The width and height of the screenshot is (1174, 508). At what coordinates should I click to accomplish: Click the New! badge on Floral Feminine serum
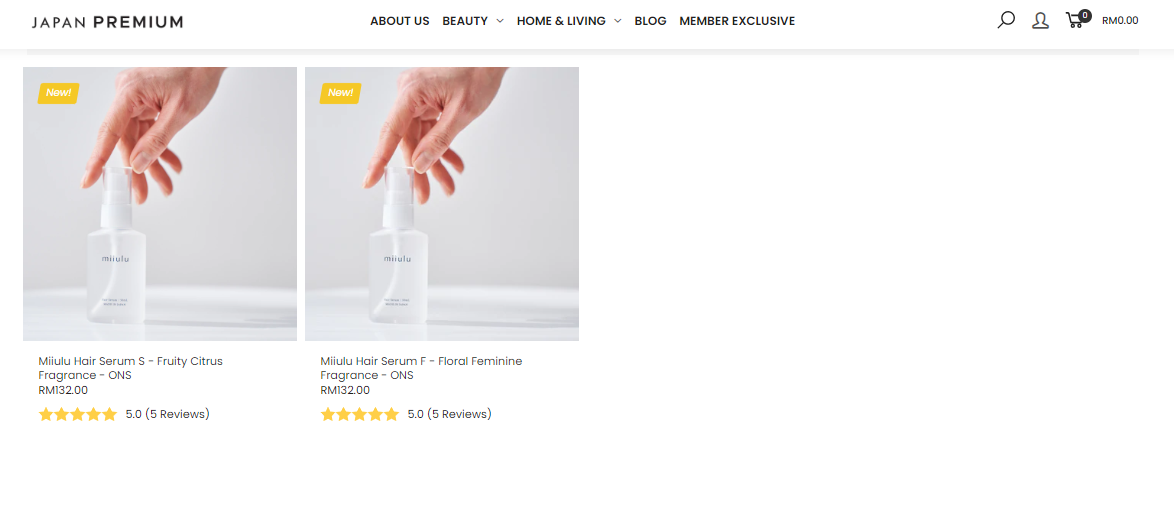point(341,93)
